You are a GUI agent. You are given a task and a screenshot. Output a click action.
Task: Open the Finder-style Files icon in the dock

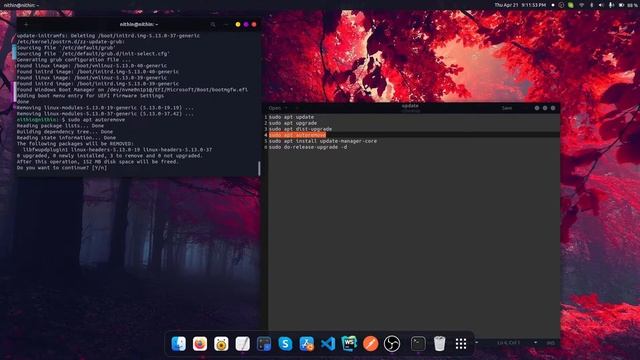179,344
